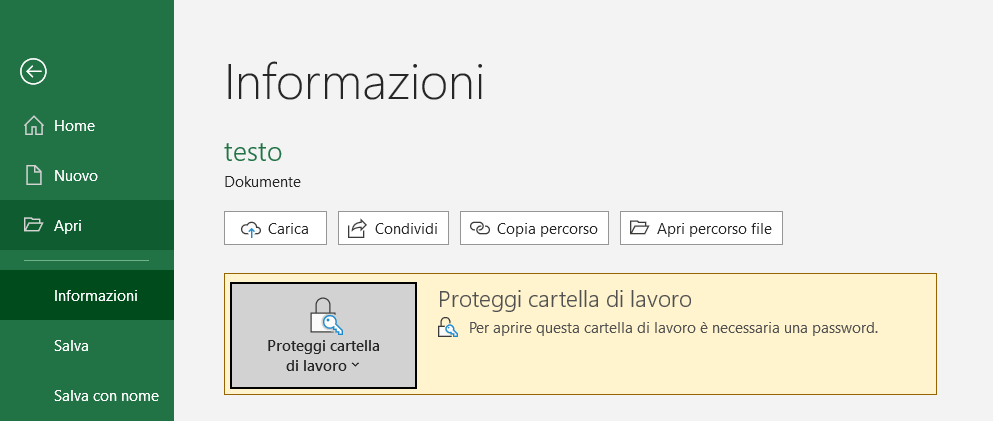
Task: Click the Condividi button
Action: click(x=393, y=229)
